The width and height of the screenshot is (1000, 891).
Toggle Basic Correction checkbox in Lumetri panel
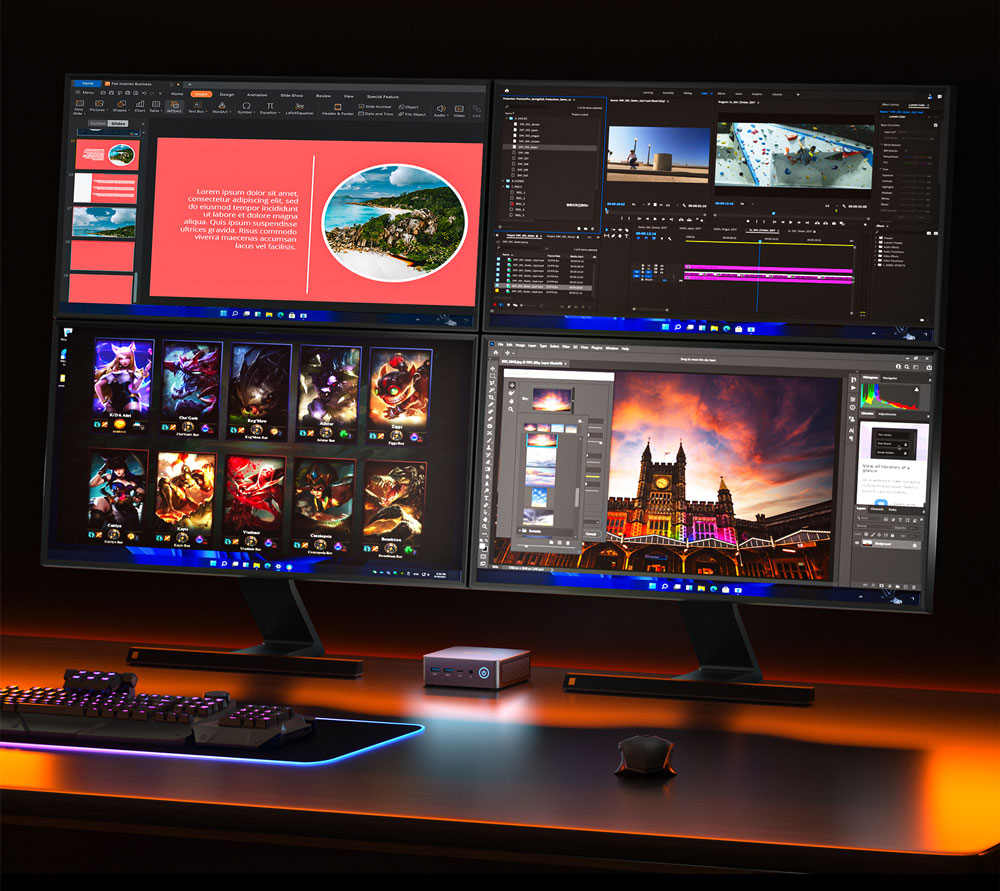936,125
